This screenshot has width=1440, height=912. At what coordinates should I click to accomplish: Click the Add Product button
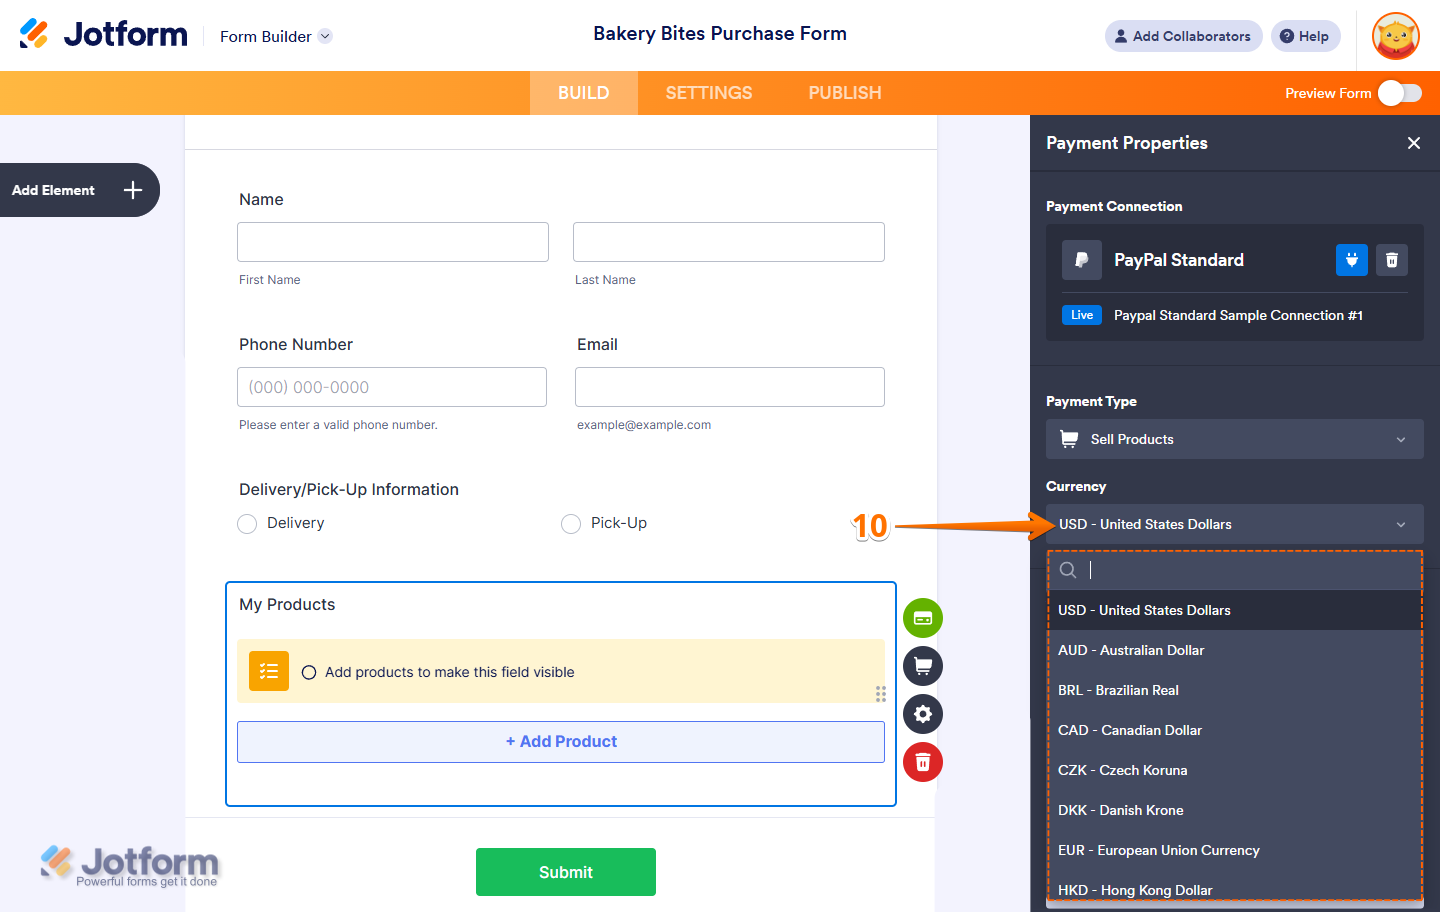tap(561, 741)
